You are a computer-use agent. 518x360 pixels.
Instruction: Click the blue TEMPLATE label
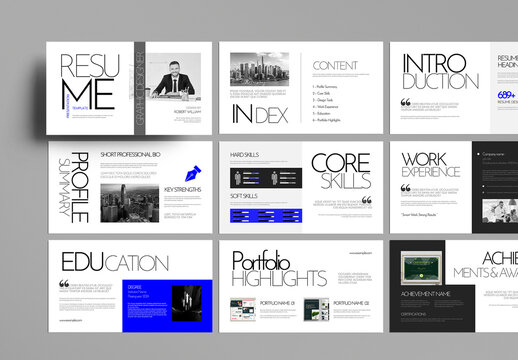pyautogui.click(x=80, y=108)
